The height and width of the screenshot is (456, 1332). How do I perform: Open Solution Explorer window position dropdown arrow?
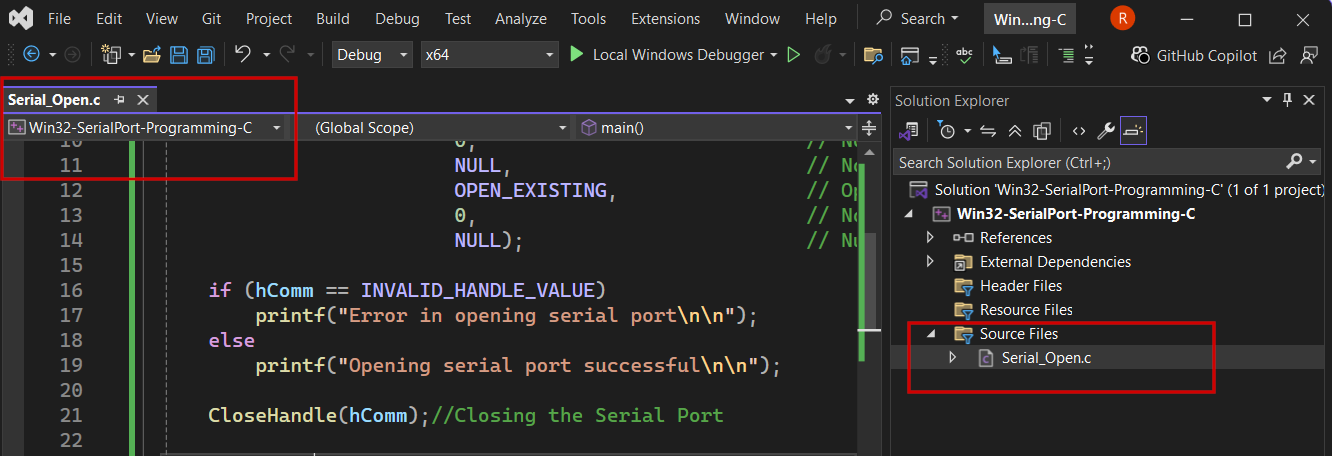coord(1268,100)
